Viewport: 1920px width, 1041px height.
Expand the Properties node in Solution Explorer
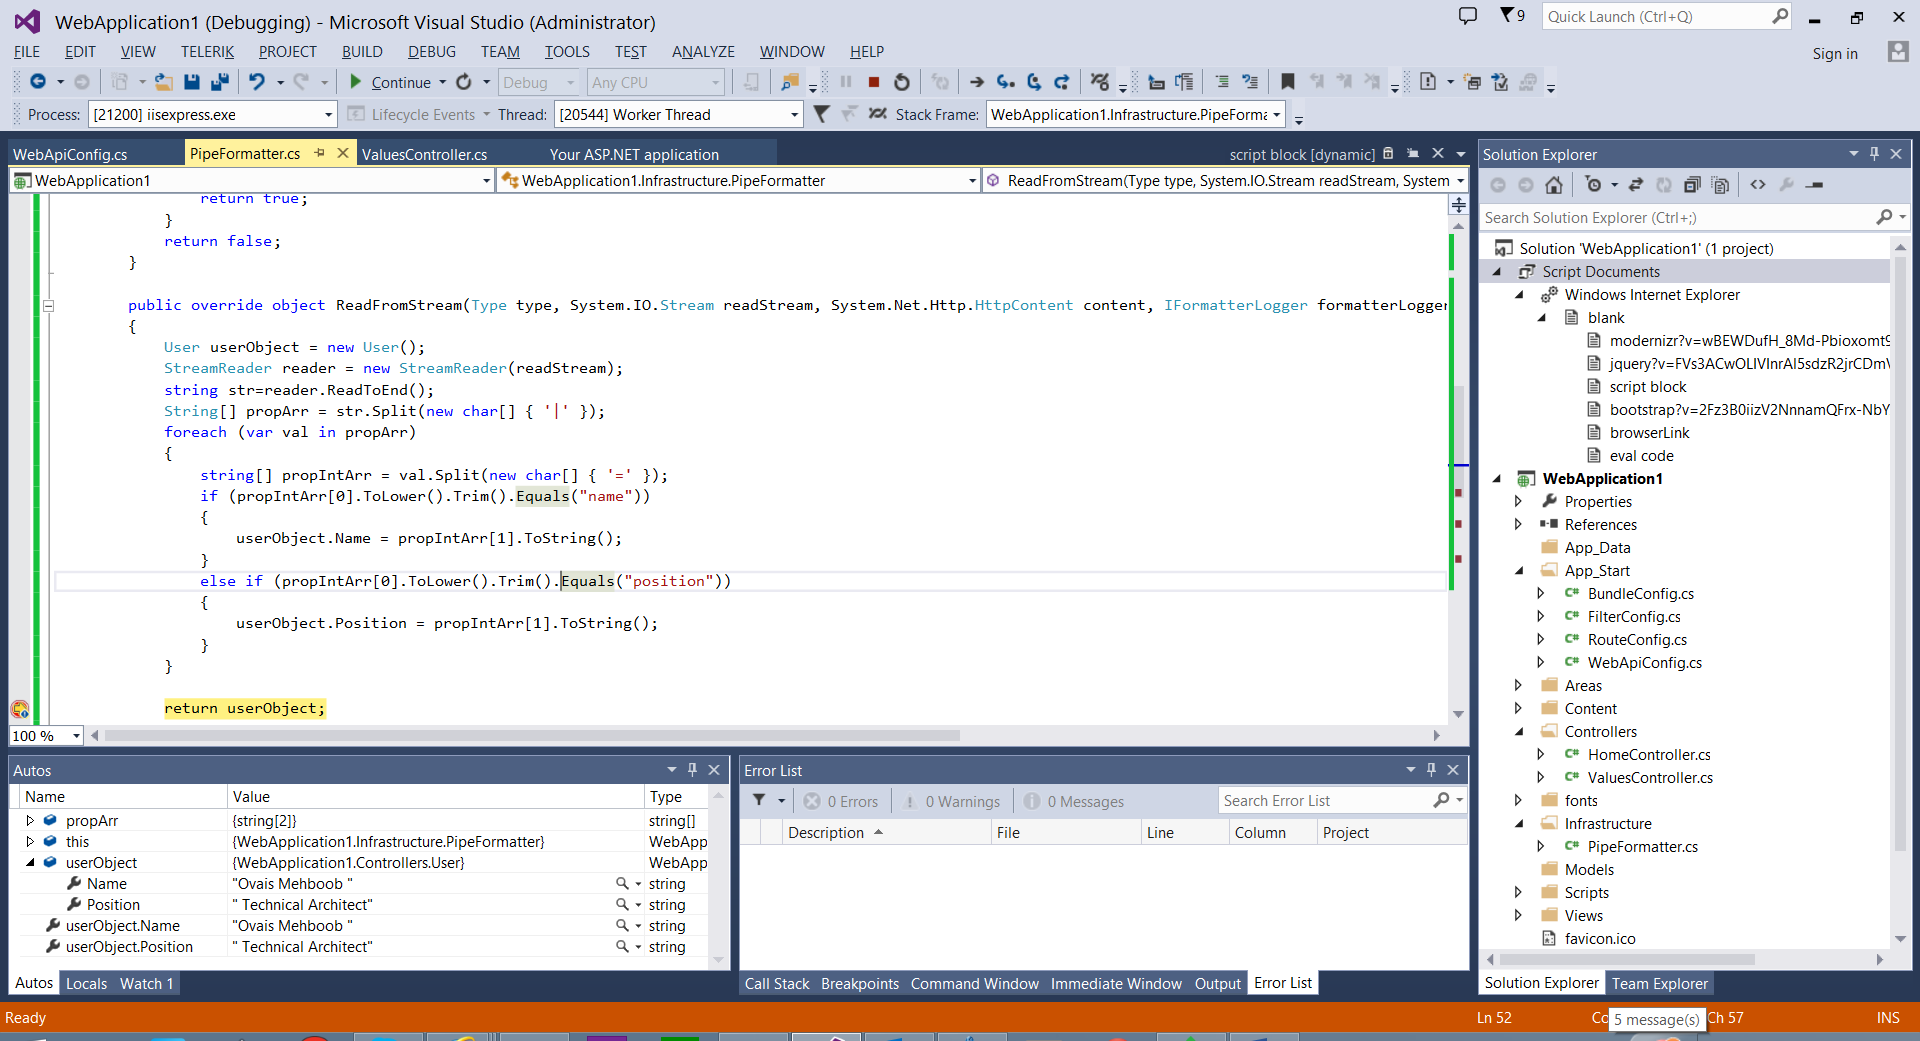1518,501
